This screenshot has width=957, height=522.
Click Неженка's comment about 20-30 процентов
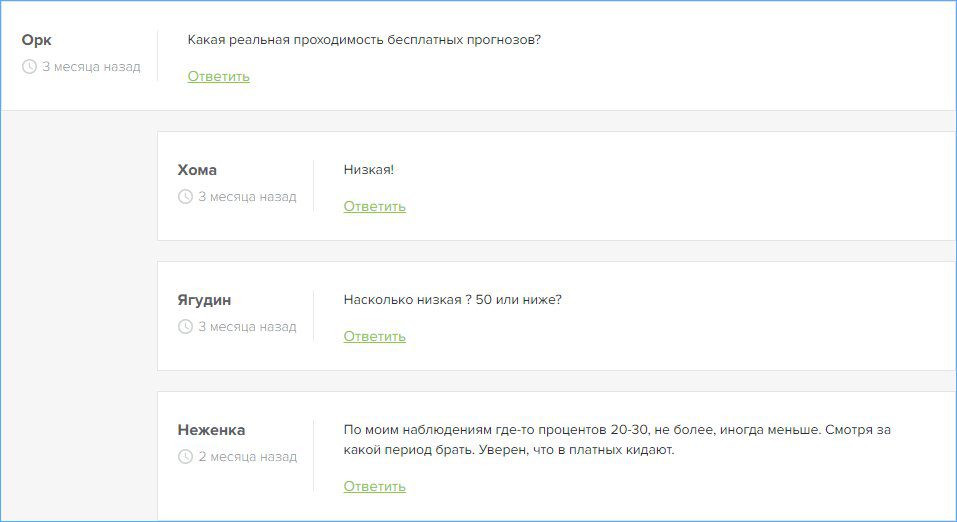click(x=616, y=440)
